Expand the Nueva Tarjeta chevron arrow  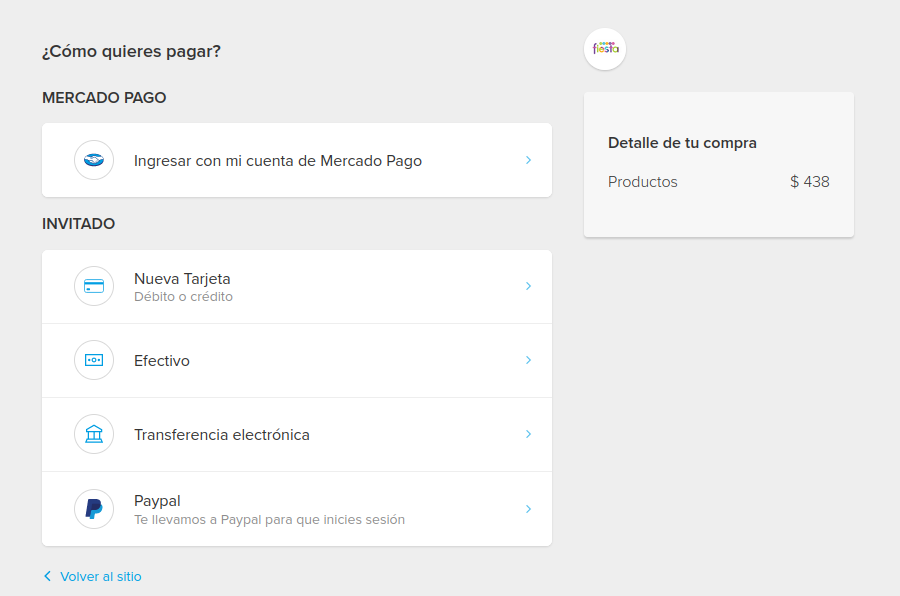point(528,286)
